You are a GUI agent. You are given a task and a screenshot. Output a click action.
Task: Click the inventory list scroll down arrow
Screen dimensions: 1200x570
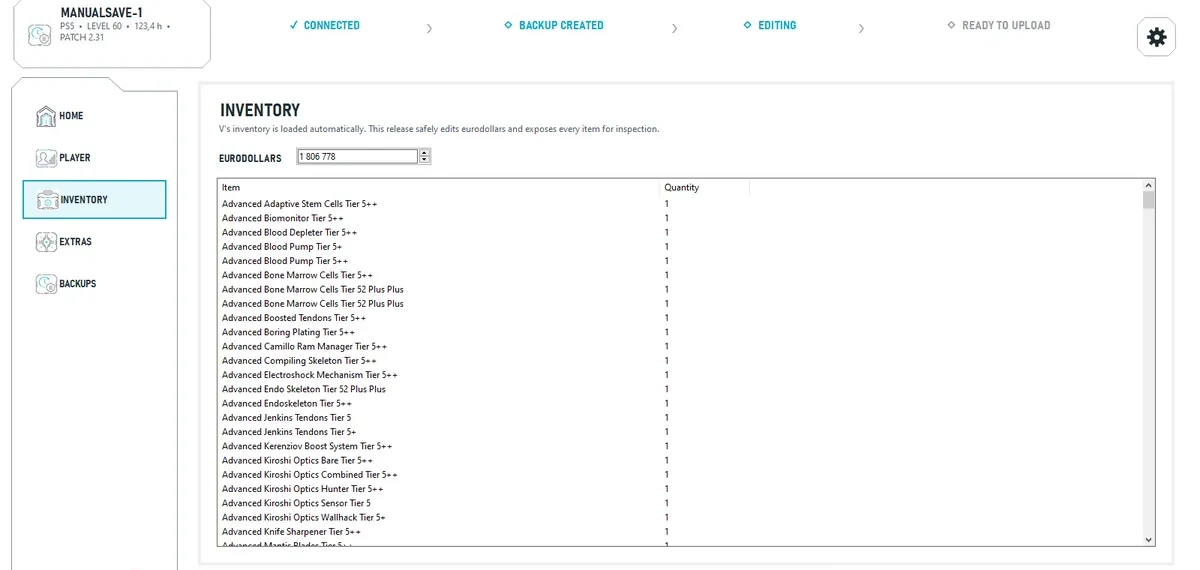pyautogui.click(x=1149, y=539)
